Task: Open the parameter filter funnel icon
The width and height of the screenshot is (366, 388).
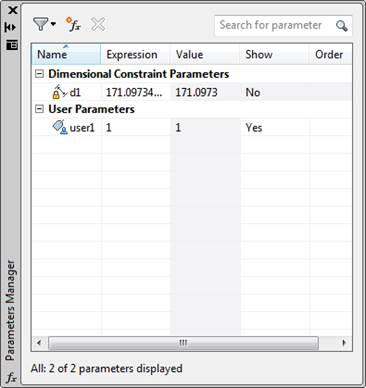Action: (41, 24)
